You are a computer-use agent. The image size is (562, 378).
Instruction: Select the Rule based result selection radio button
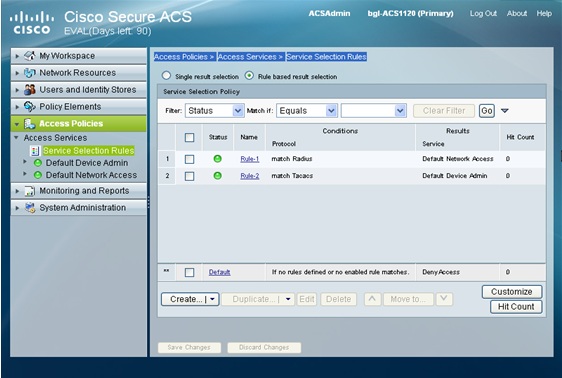(x=249, y=76)
